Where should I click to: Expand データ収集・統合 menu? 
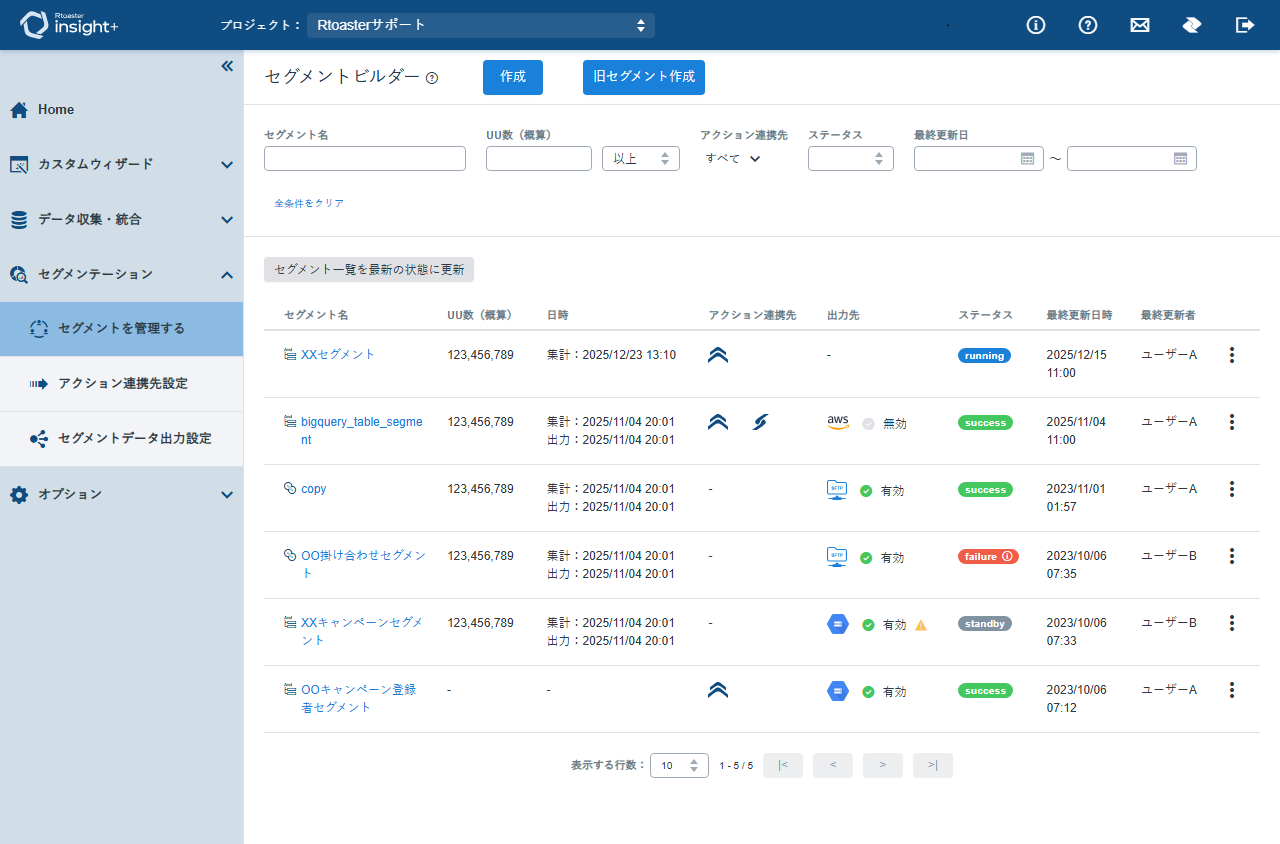pos(121,219)
